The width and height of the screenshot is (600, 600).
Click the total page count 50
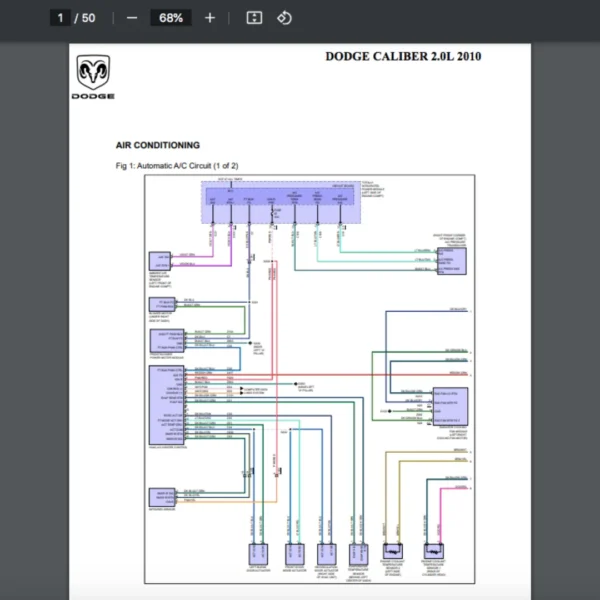click(89, 18)
